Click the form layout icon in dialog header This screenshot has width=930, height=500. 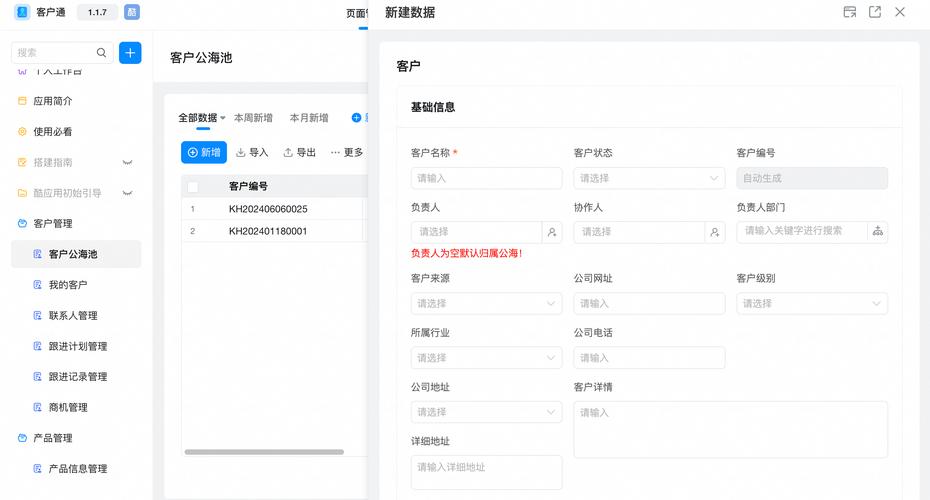tap(850, 12)
